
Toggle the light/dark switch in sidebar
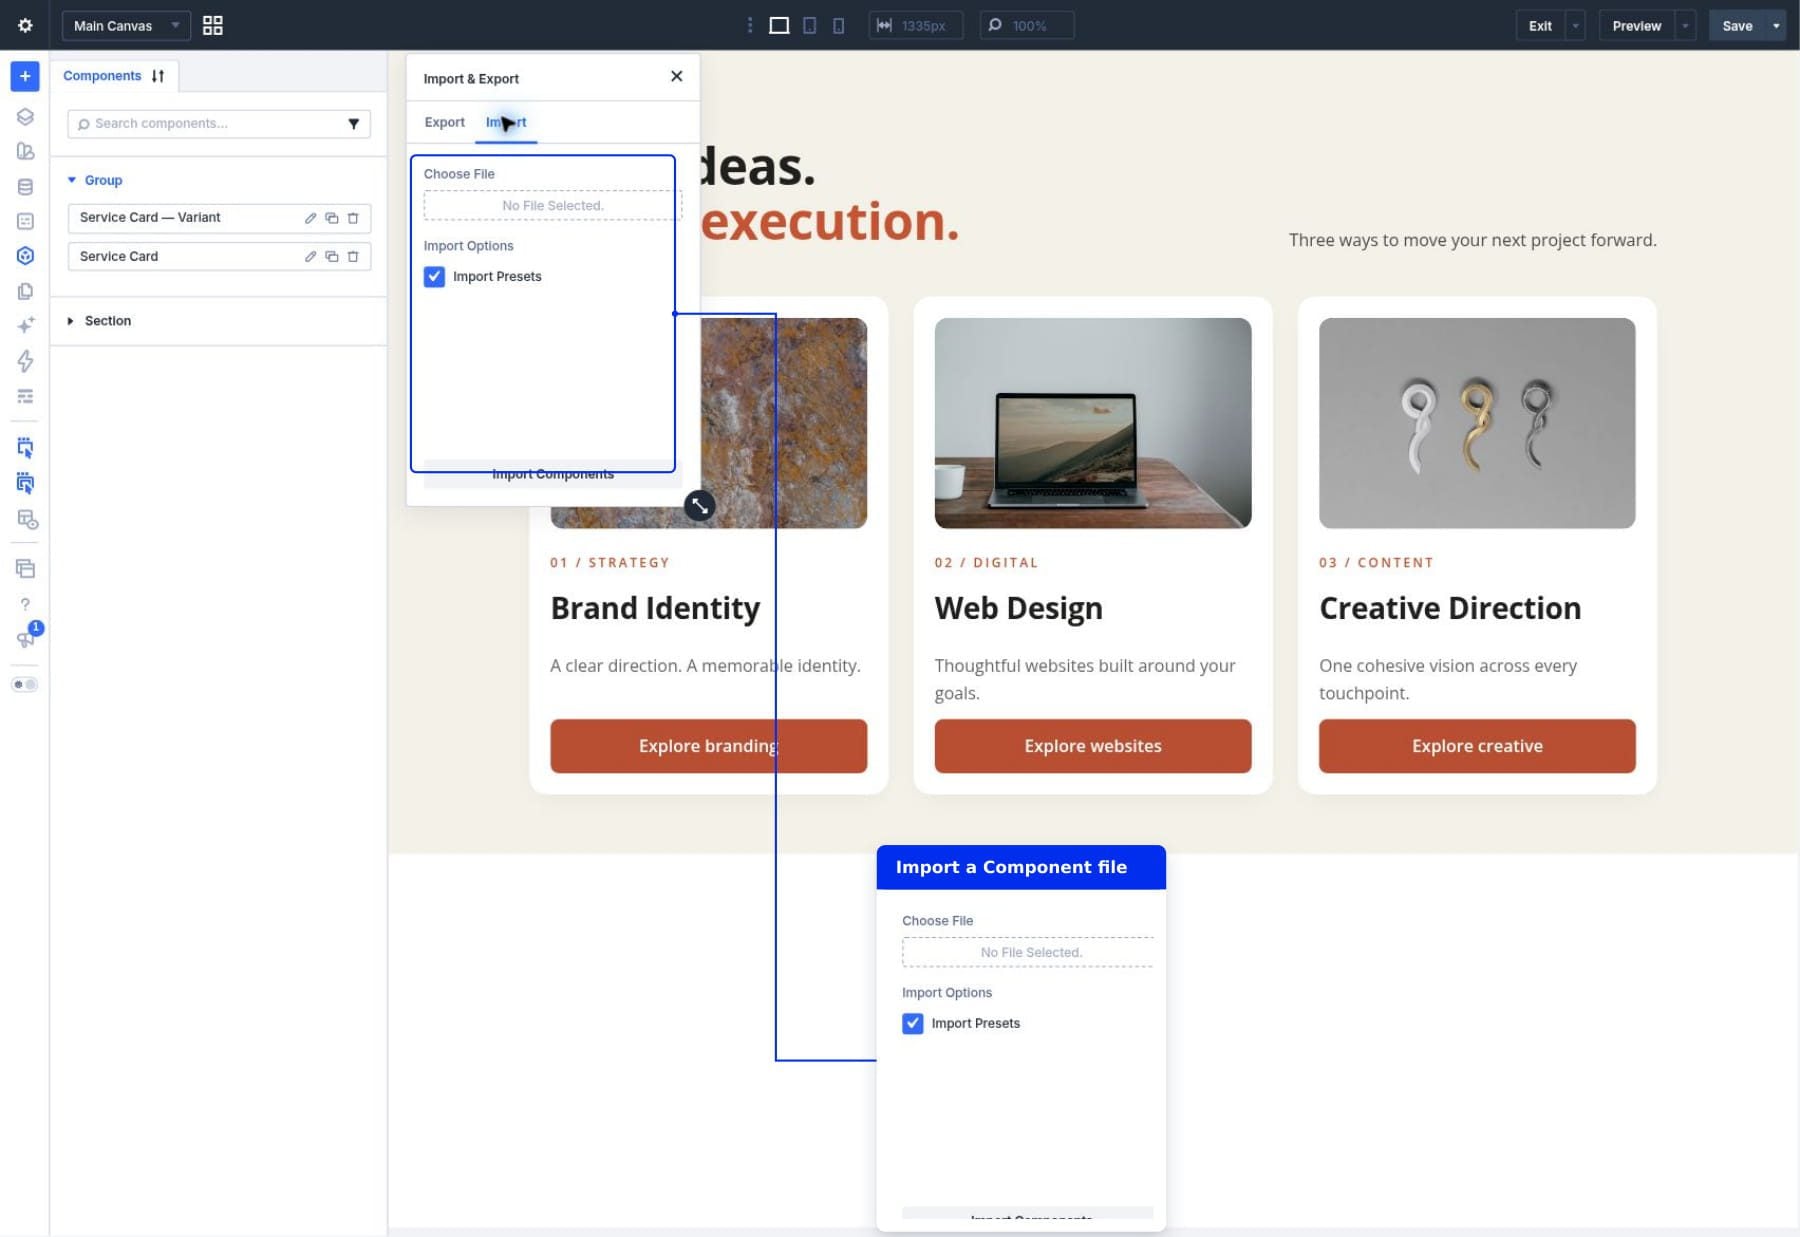click(x=25, y=684)
